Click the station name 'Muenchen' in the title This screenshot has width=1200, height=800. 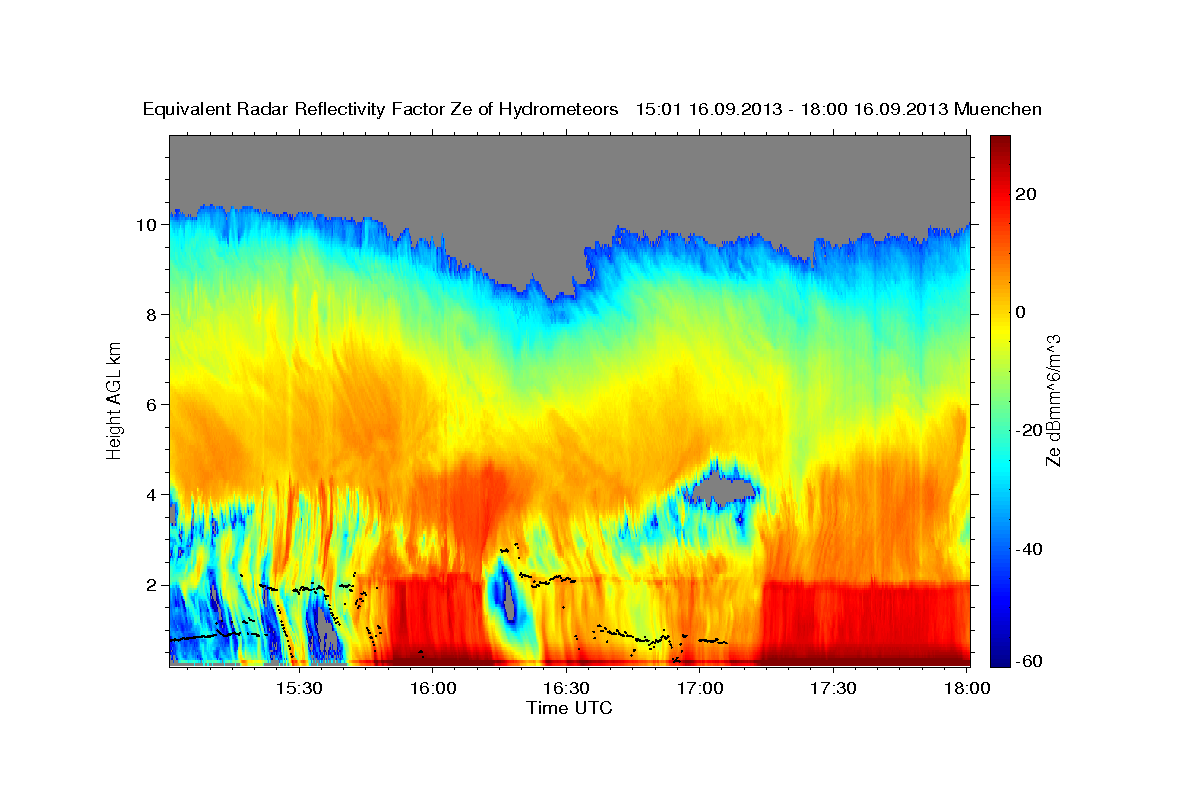point(998,110)
